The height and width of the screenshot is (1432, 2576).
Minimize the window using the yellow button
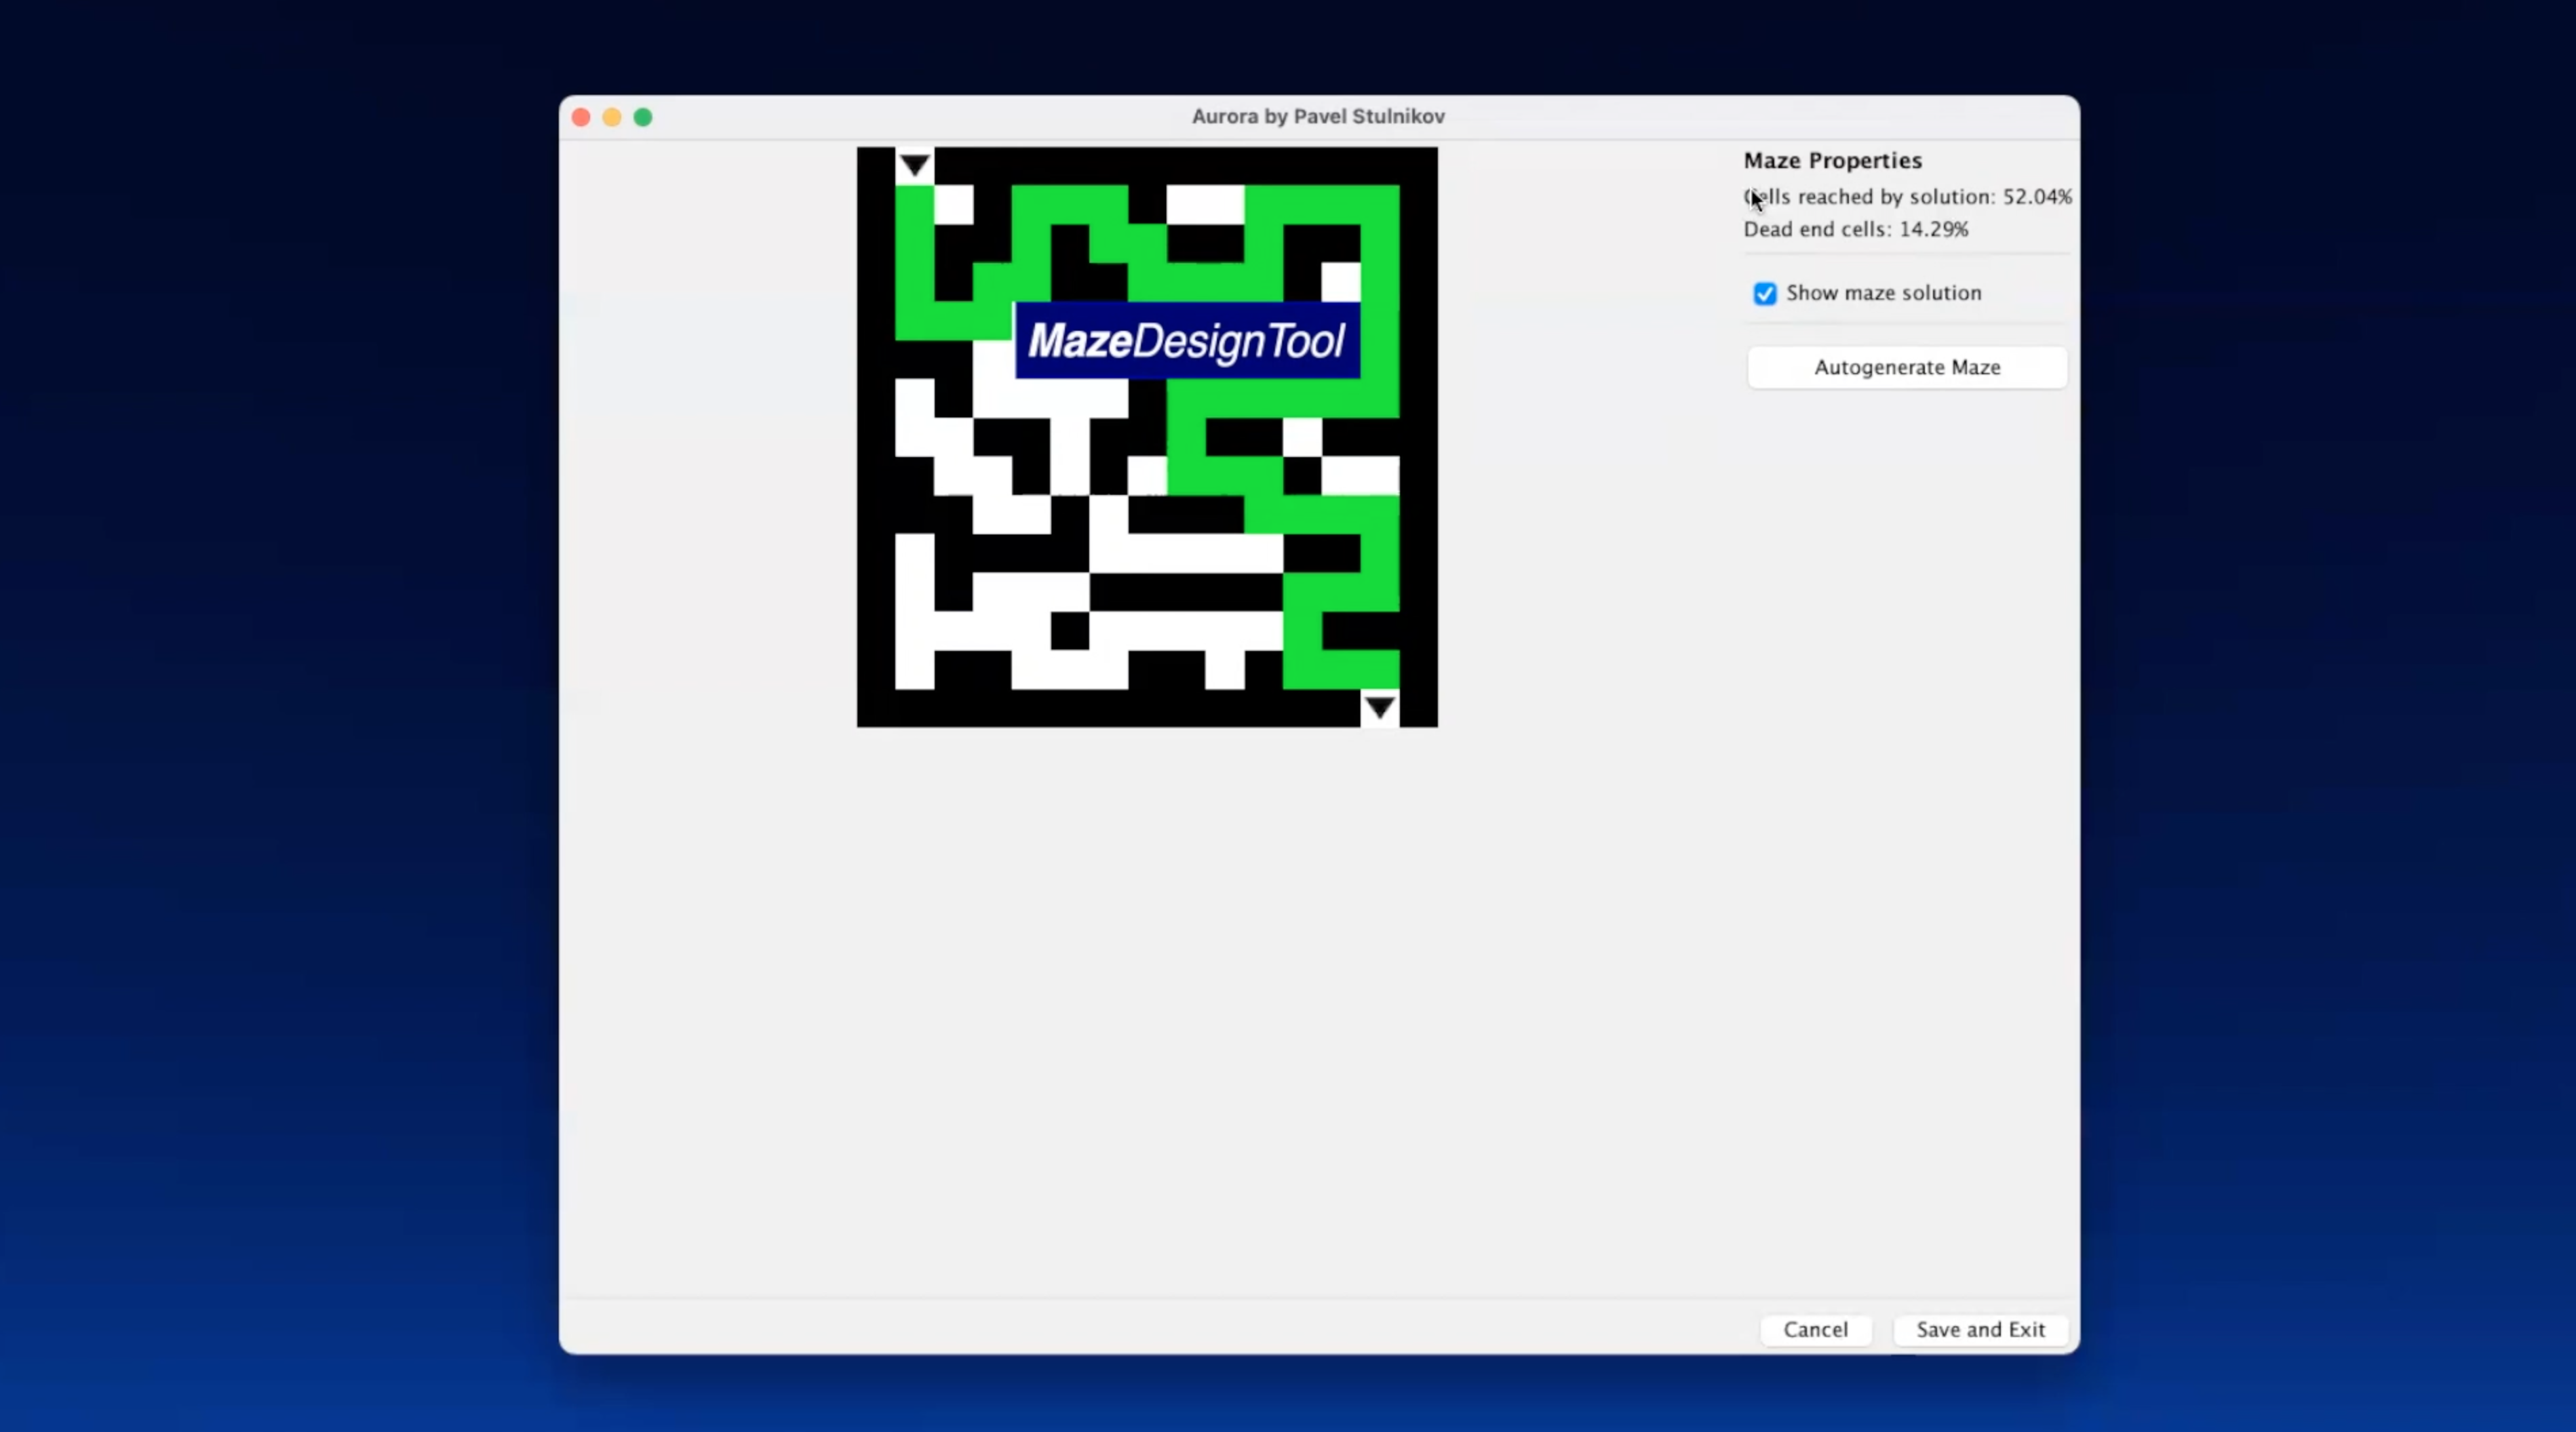(612, 117)
